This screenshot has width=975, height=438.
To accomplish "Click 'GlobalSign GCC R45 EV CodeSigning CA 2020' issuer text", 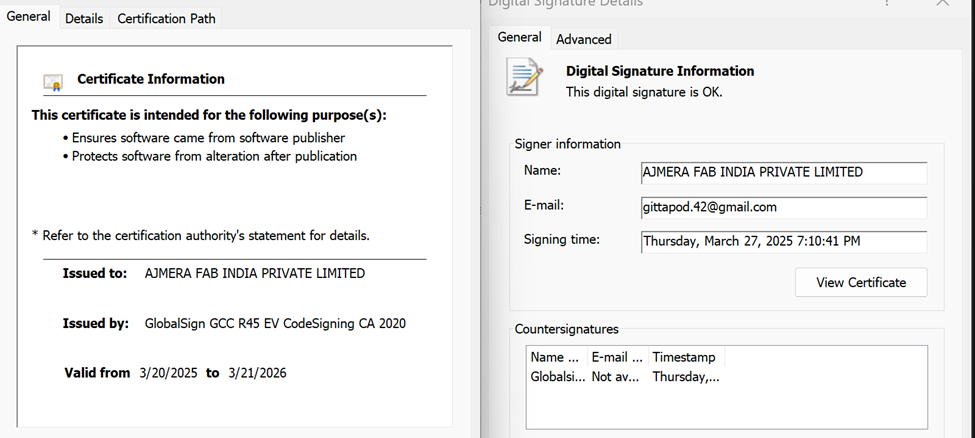I will click(x=275, y=324).
